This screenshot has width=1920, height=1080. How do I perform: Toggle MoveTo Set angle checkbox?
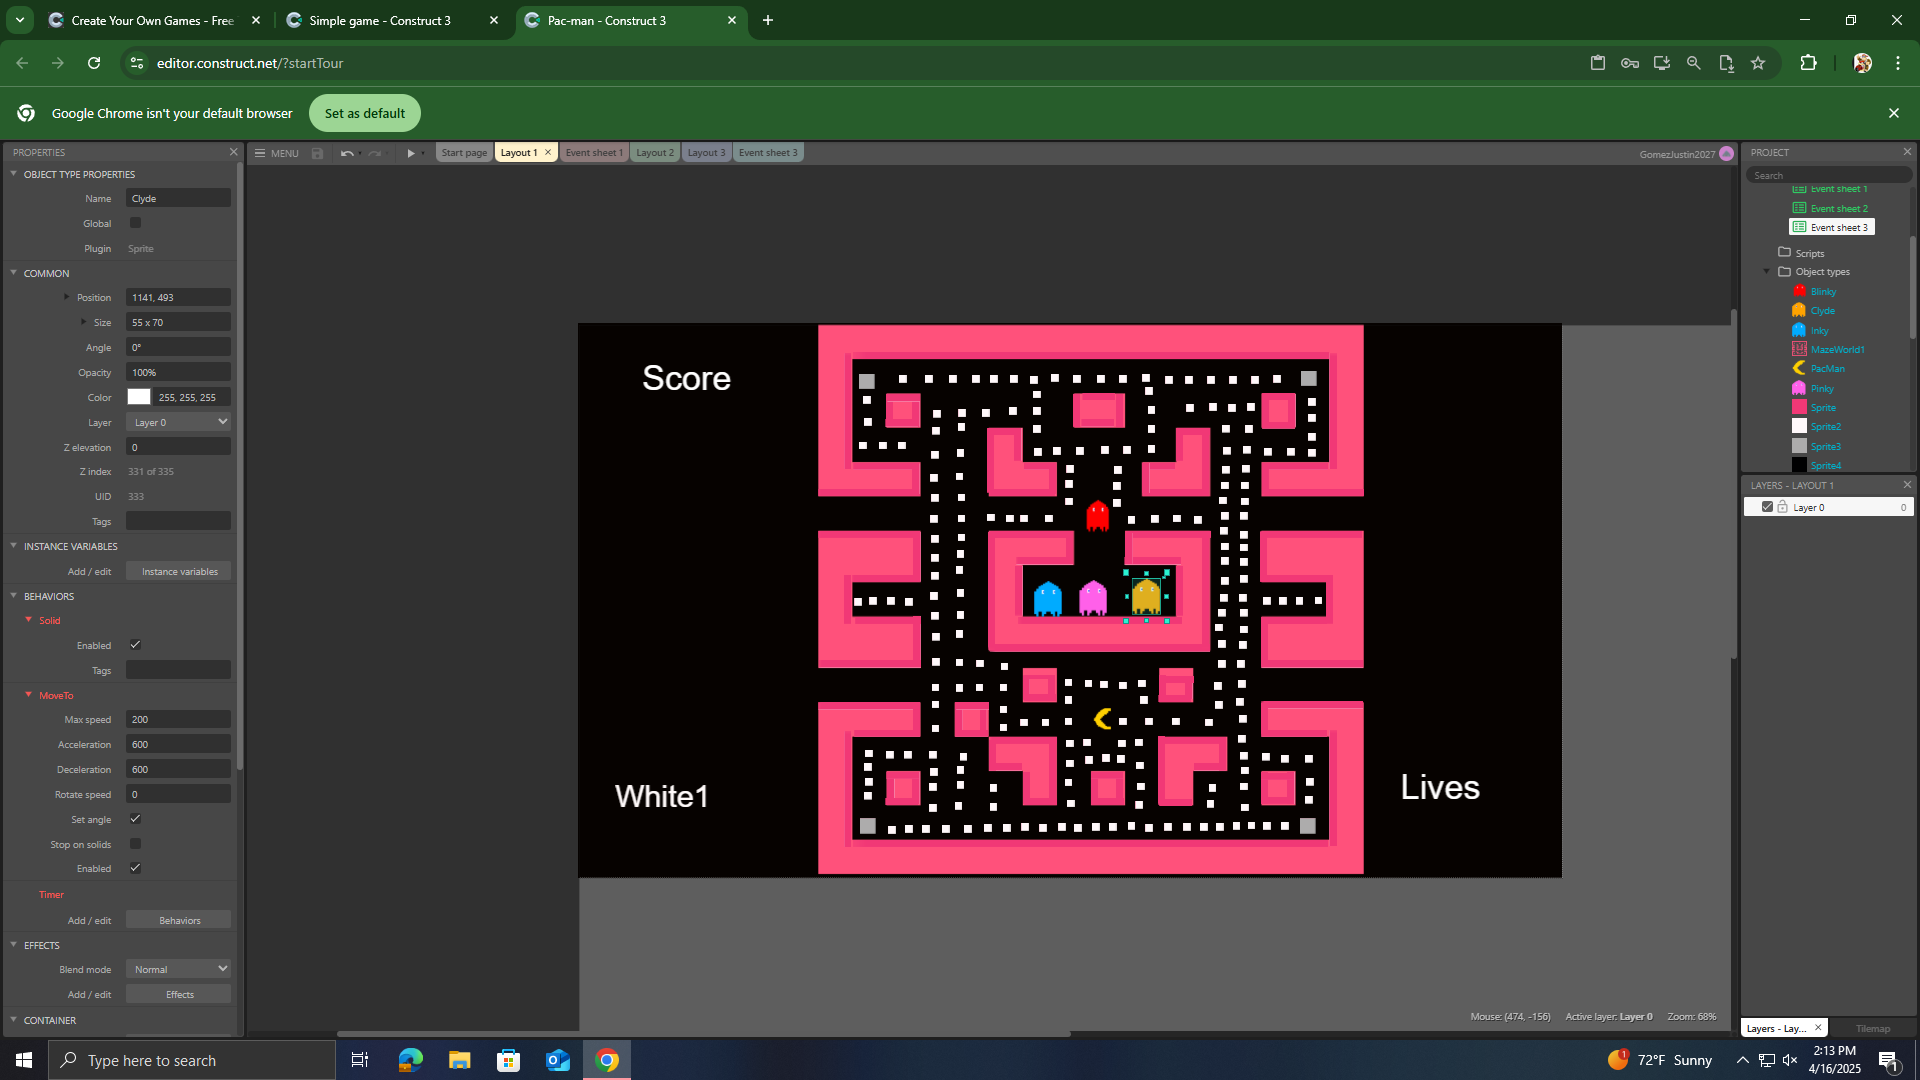(135, 819)
